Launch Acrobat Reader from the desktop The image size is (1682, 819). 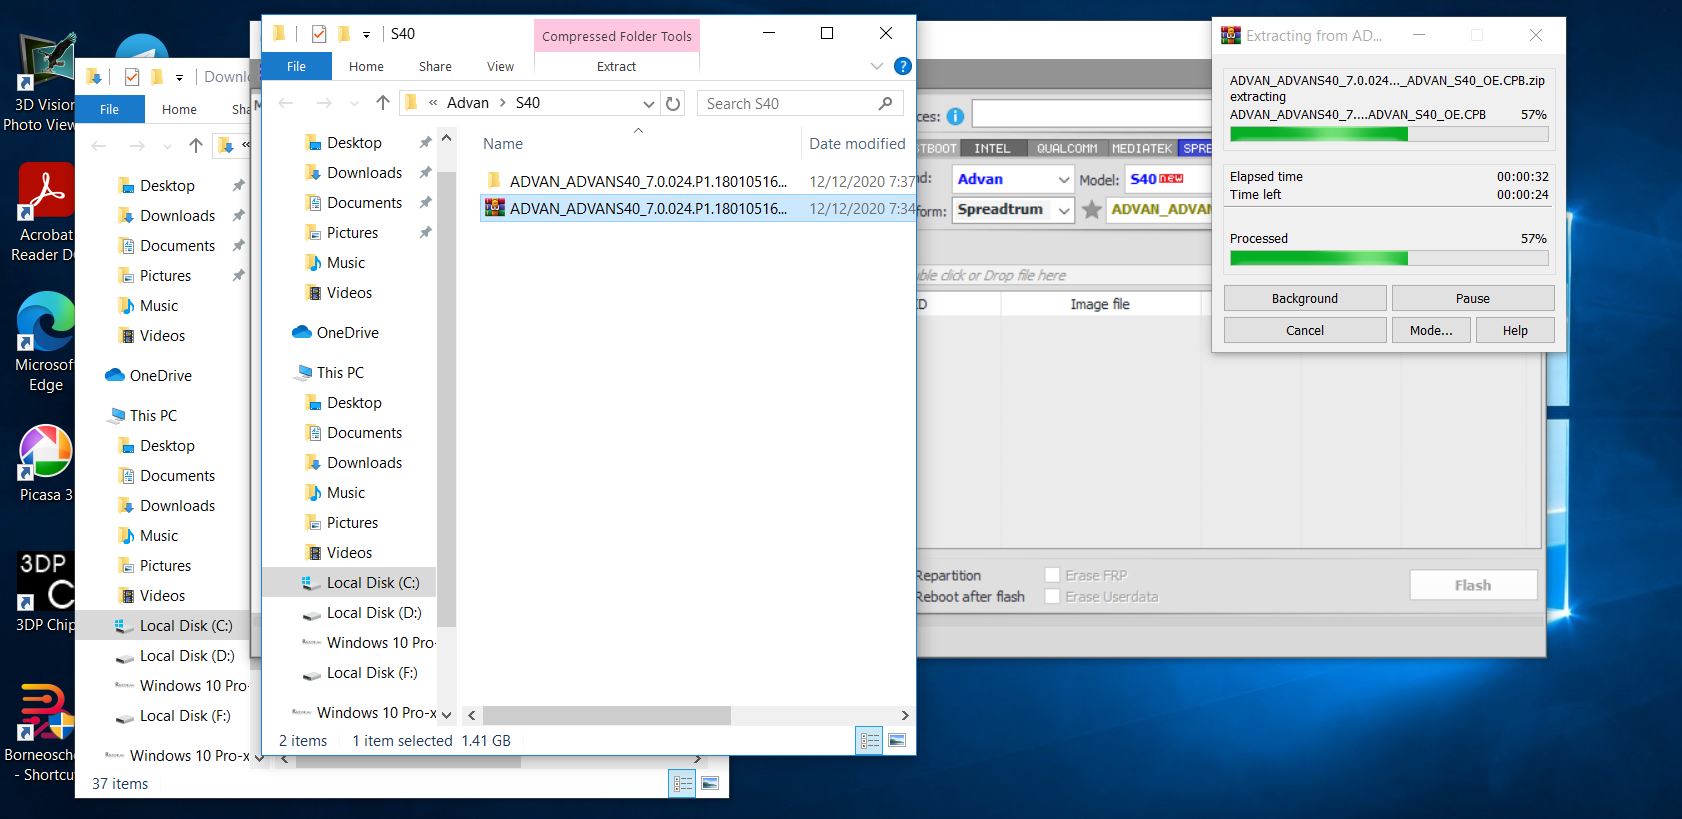pyautogui.click(x=44, y=212)
